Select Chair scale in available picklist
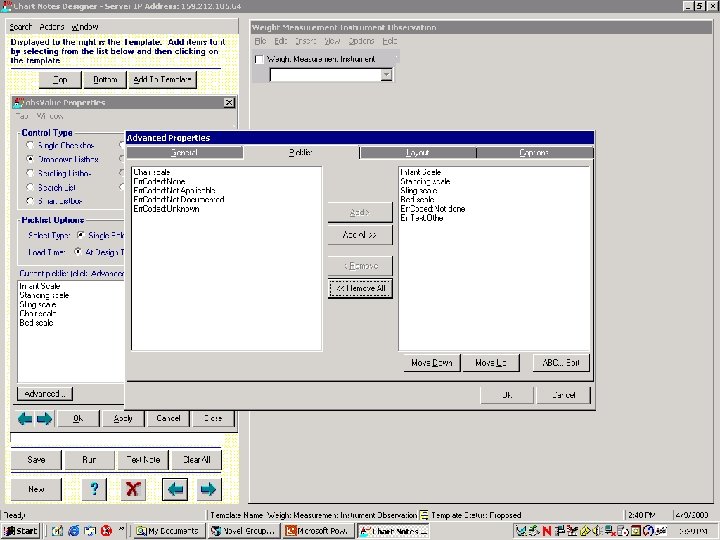Image resolution: width=720 pixels, height=540 pixels. click(x=152, y=172)
